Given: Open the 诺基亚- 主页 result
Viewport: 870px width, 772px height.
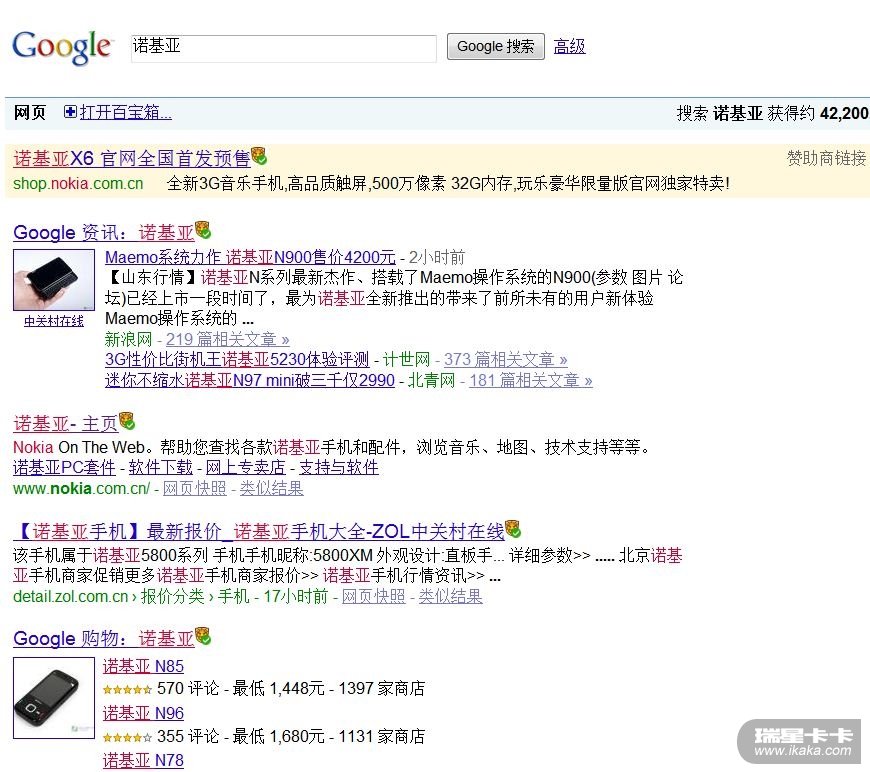Looking at the screenshot, I should coord(65,424).
